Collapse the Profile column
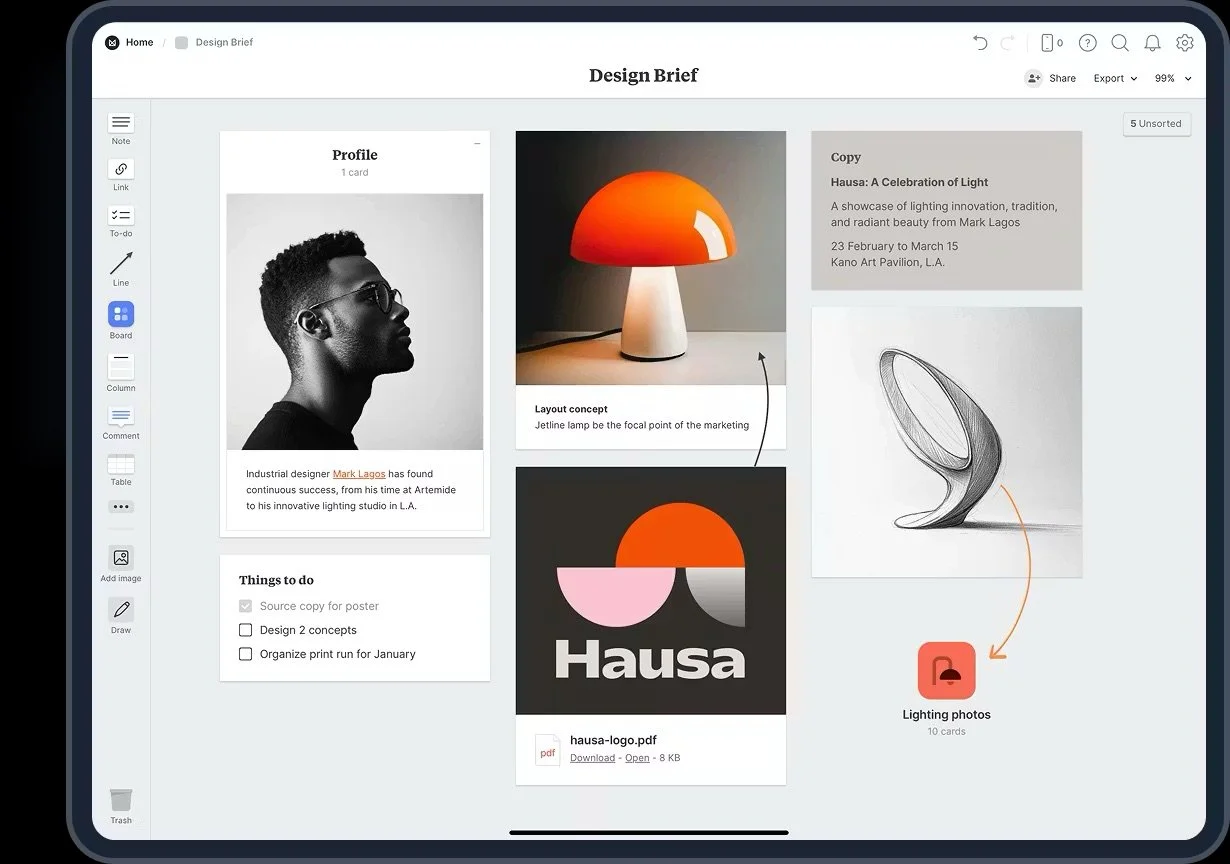 (477, 144)
